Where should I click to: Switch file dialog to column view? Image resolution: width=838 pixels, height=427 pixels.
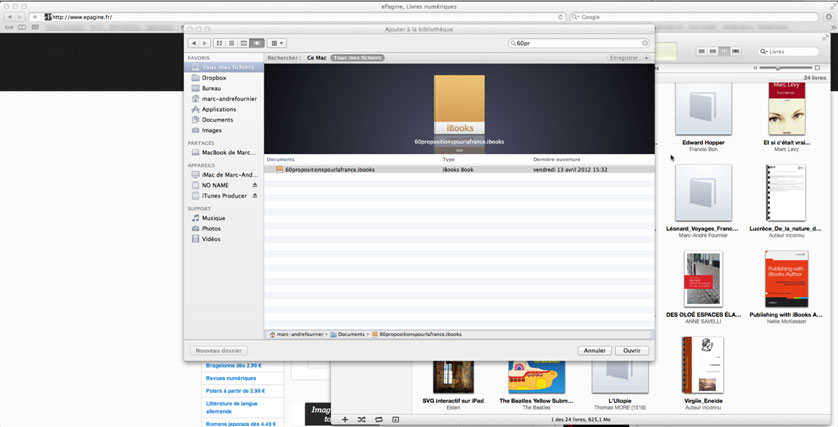pyautogui.click(x=244, y=43)
